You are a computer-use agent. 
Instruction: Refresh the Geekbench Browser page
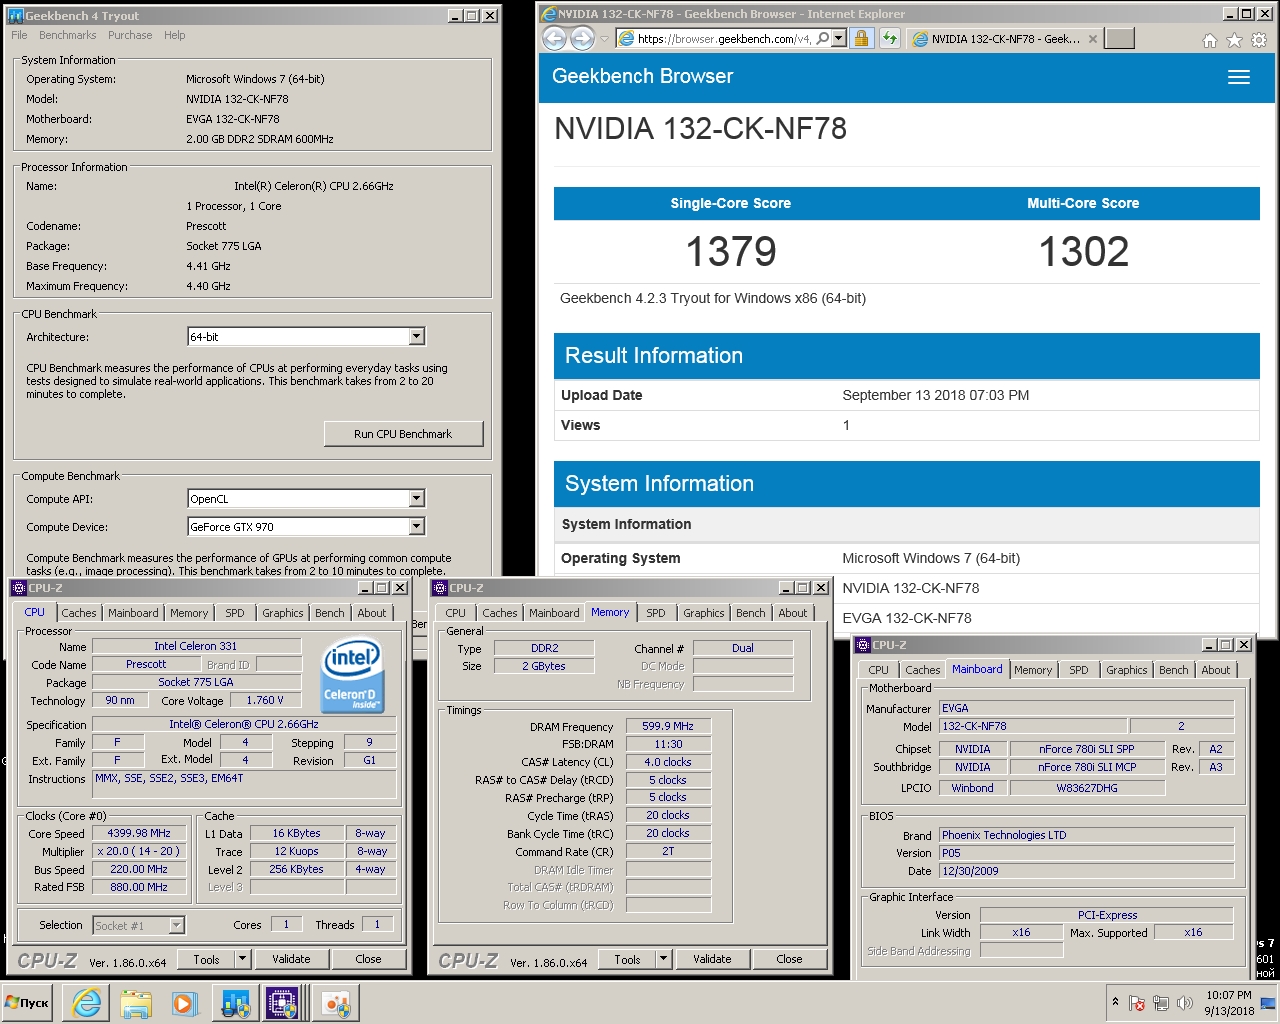[889, 38]
